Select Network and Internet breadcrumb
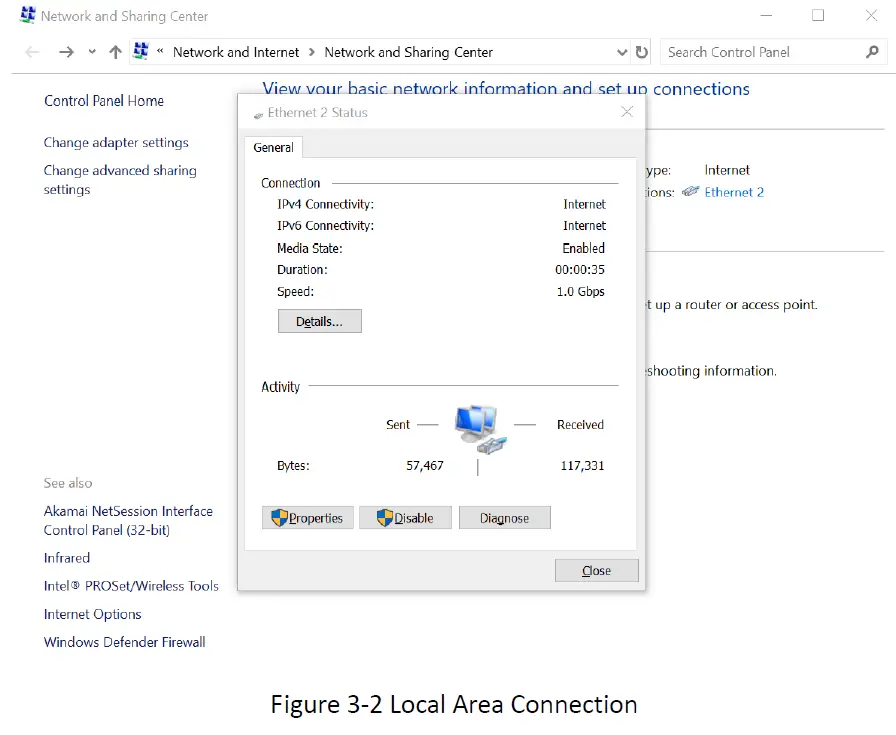 click(236, 52)
